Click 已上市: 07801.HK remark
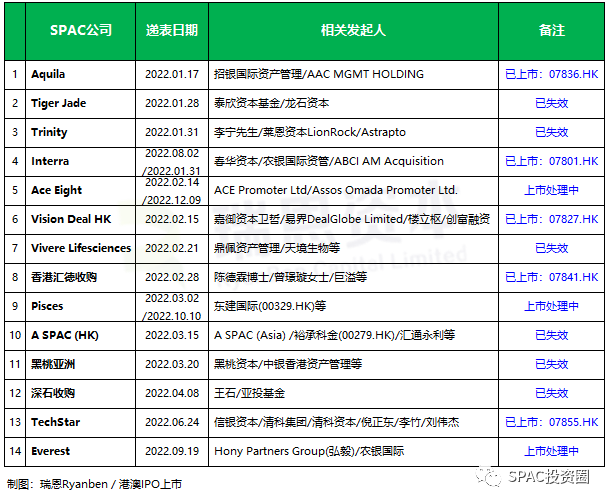The width and height of the screenshot is (609, 504). click(551, 161)
